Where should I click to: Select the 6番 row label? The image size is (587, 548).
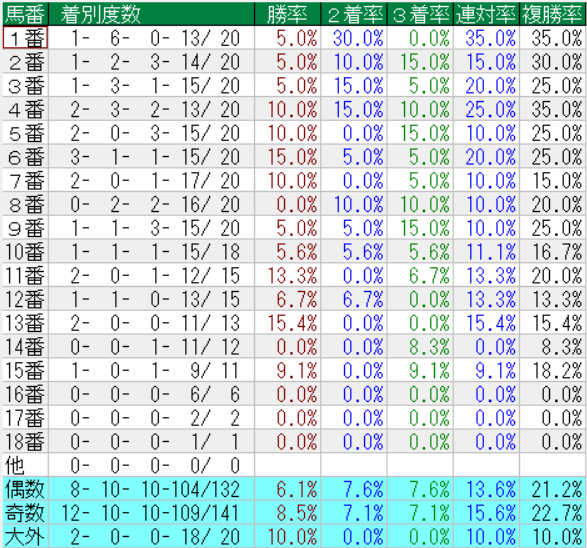(25, 156)
